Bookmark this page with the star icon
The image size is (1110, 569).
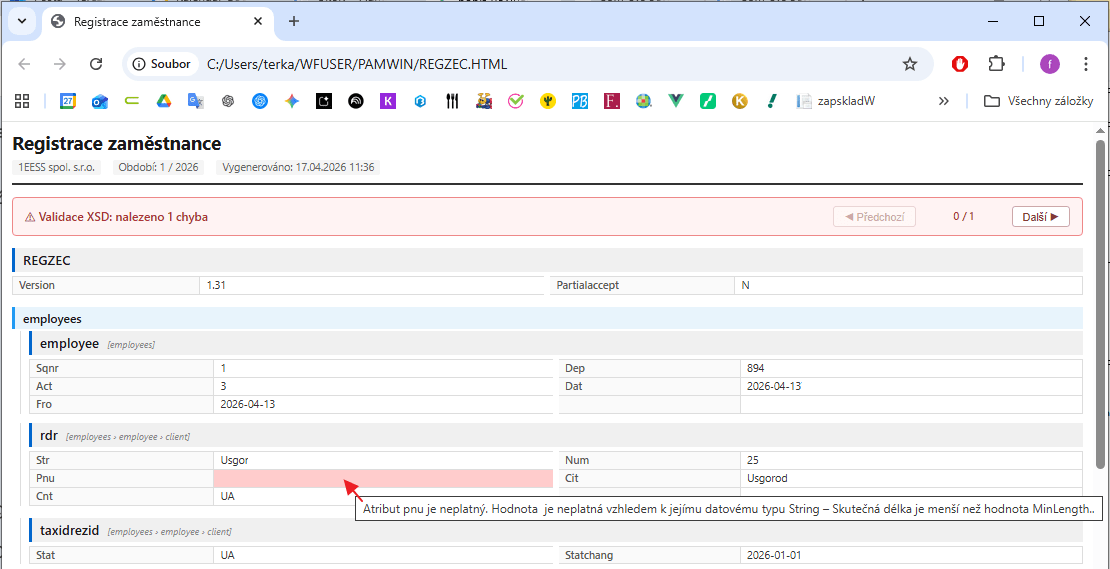(910, 64)
